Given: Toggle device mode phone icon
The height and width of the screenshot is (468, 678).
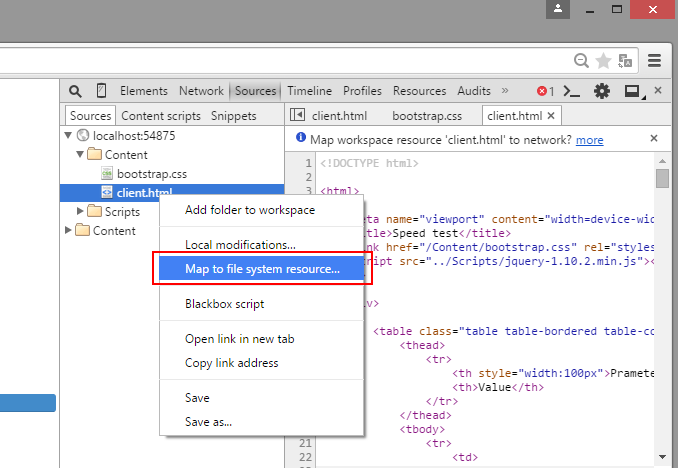Looking at the screenshot, I should click(x=101, y=91).
